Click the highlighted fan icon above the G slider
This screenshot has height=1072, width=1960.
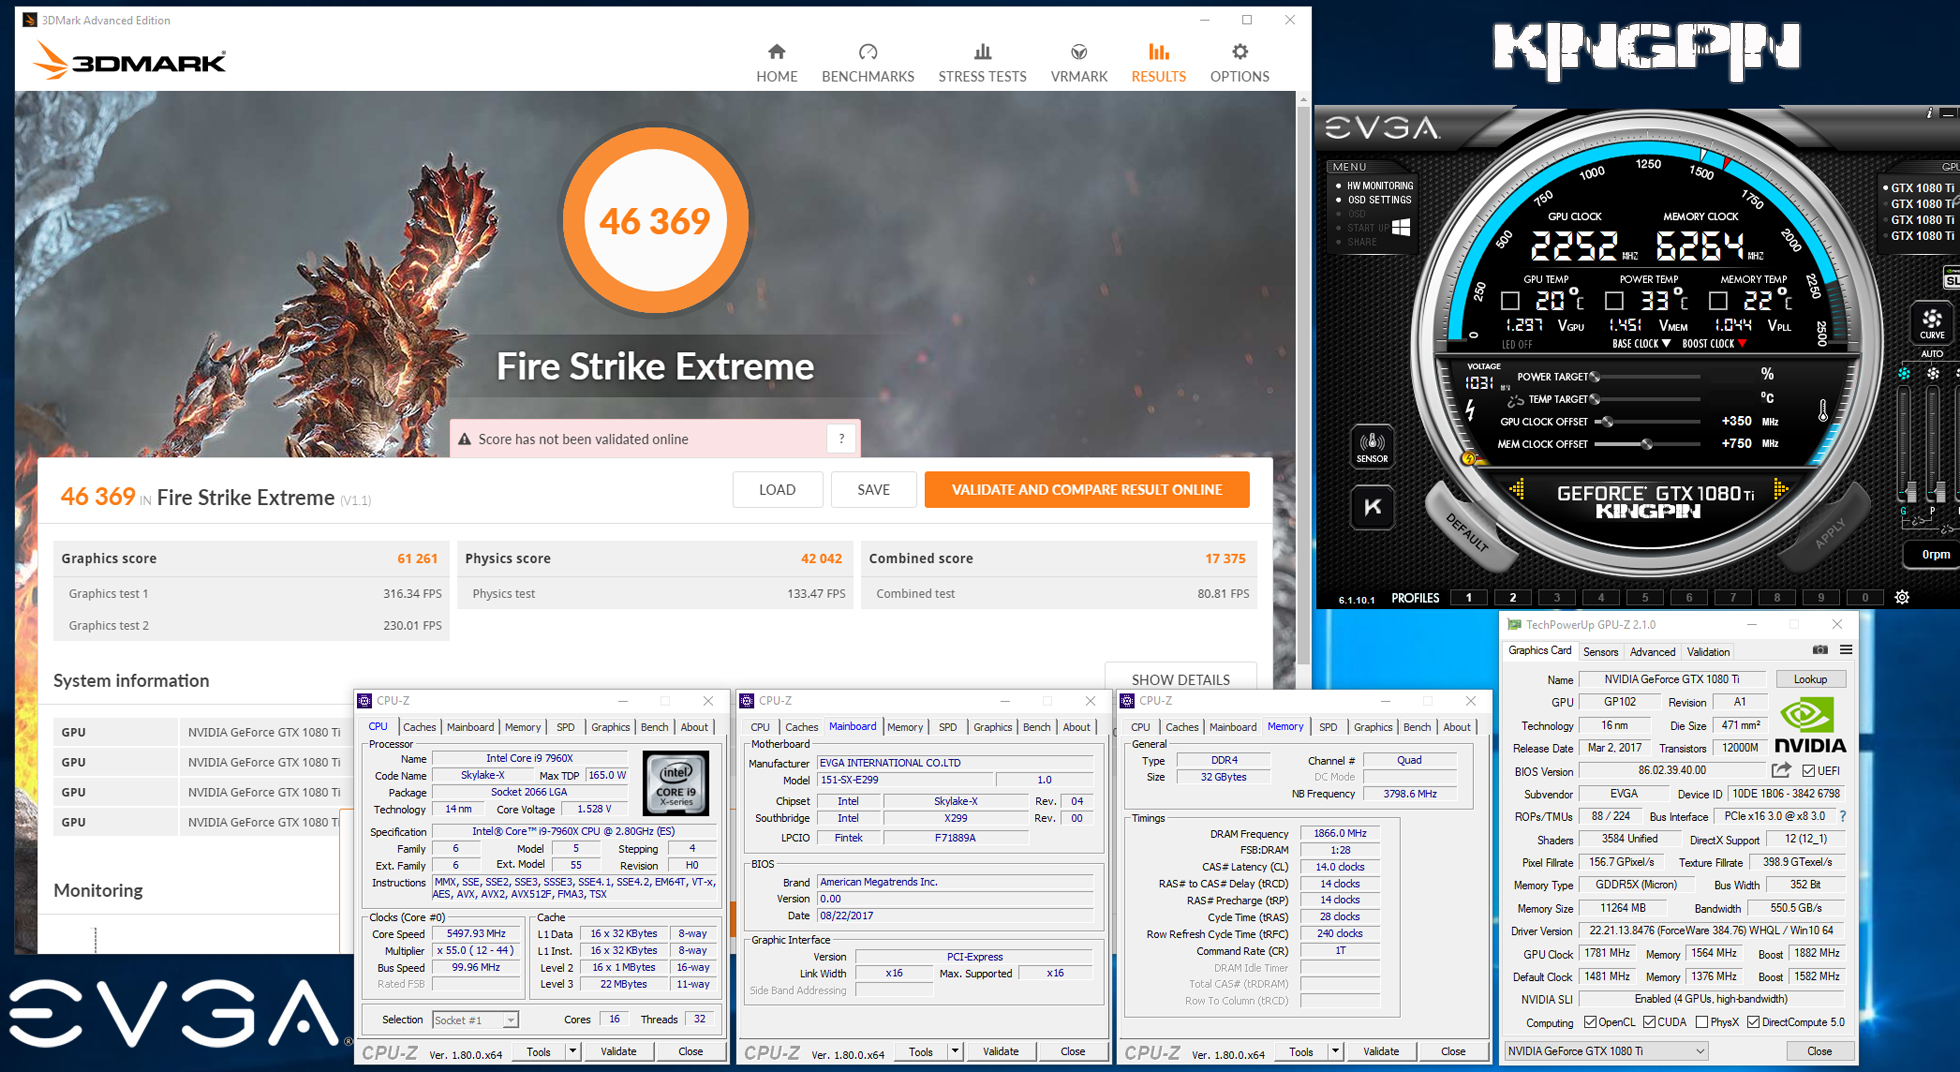point(1904,374)
